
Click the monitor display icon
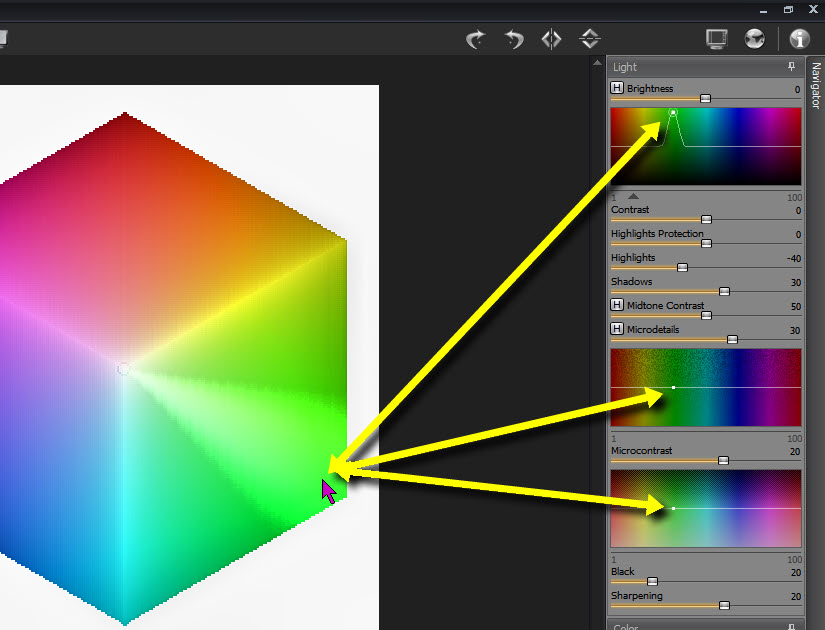[x=717, y=39]
